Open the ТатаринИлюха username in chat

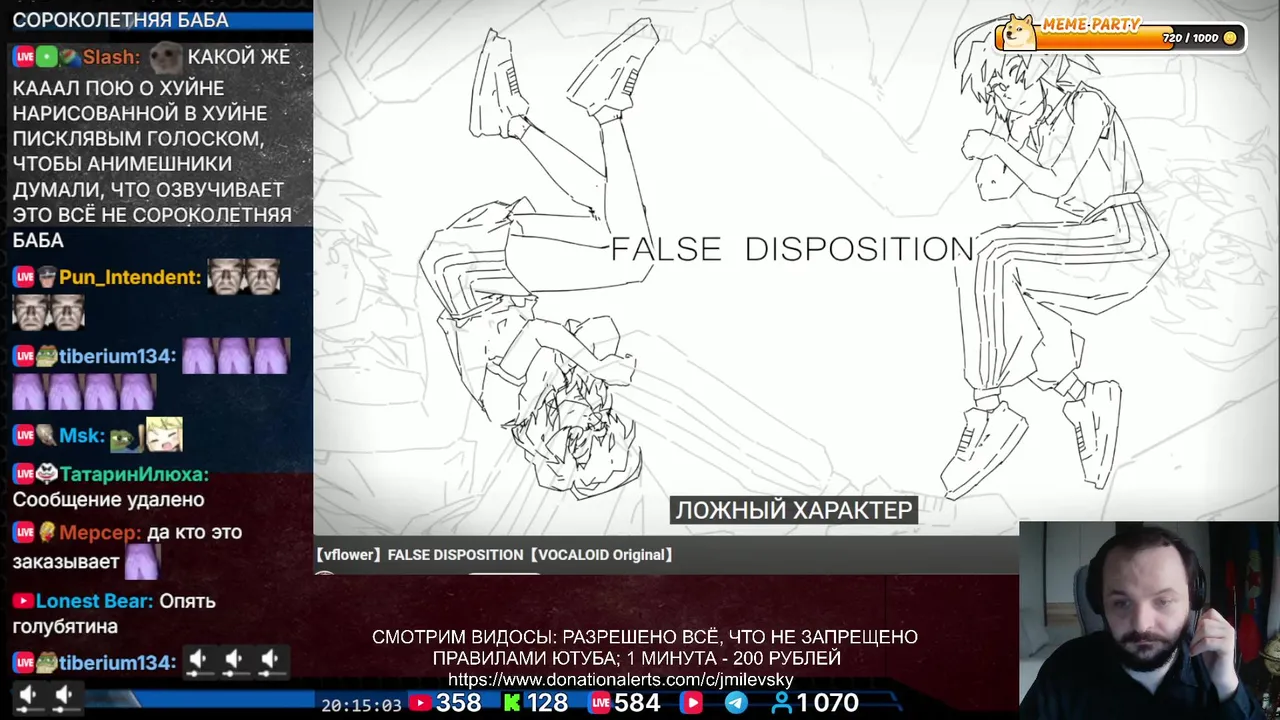134,474
